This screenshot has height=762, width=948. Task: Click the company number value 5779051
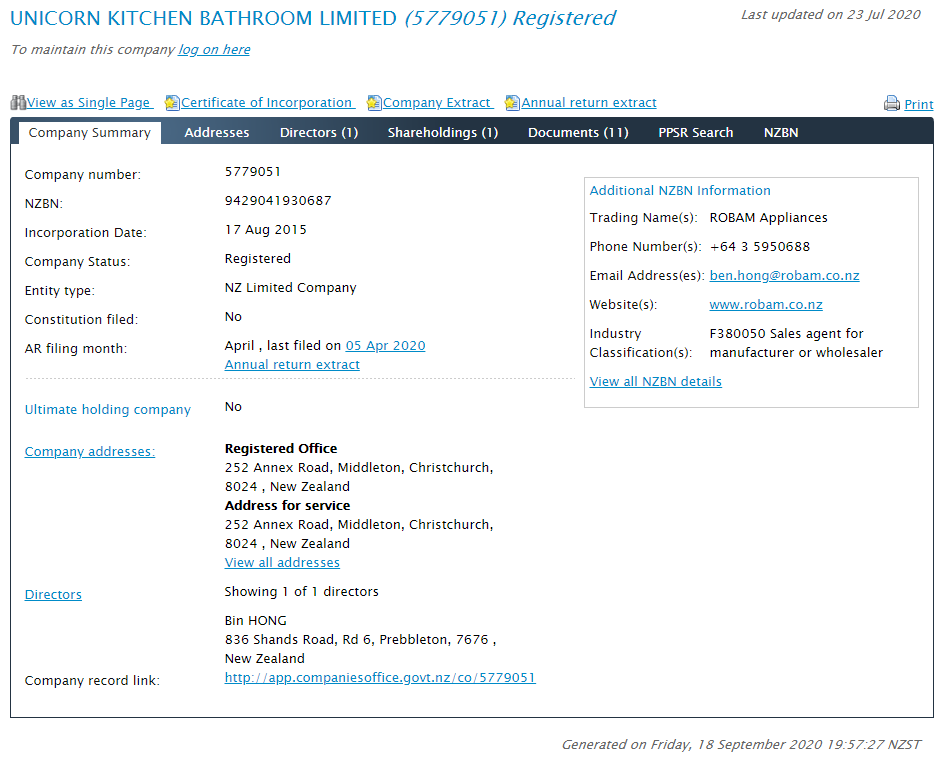[253, 172]
